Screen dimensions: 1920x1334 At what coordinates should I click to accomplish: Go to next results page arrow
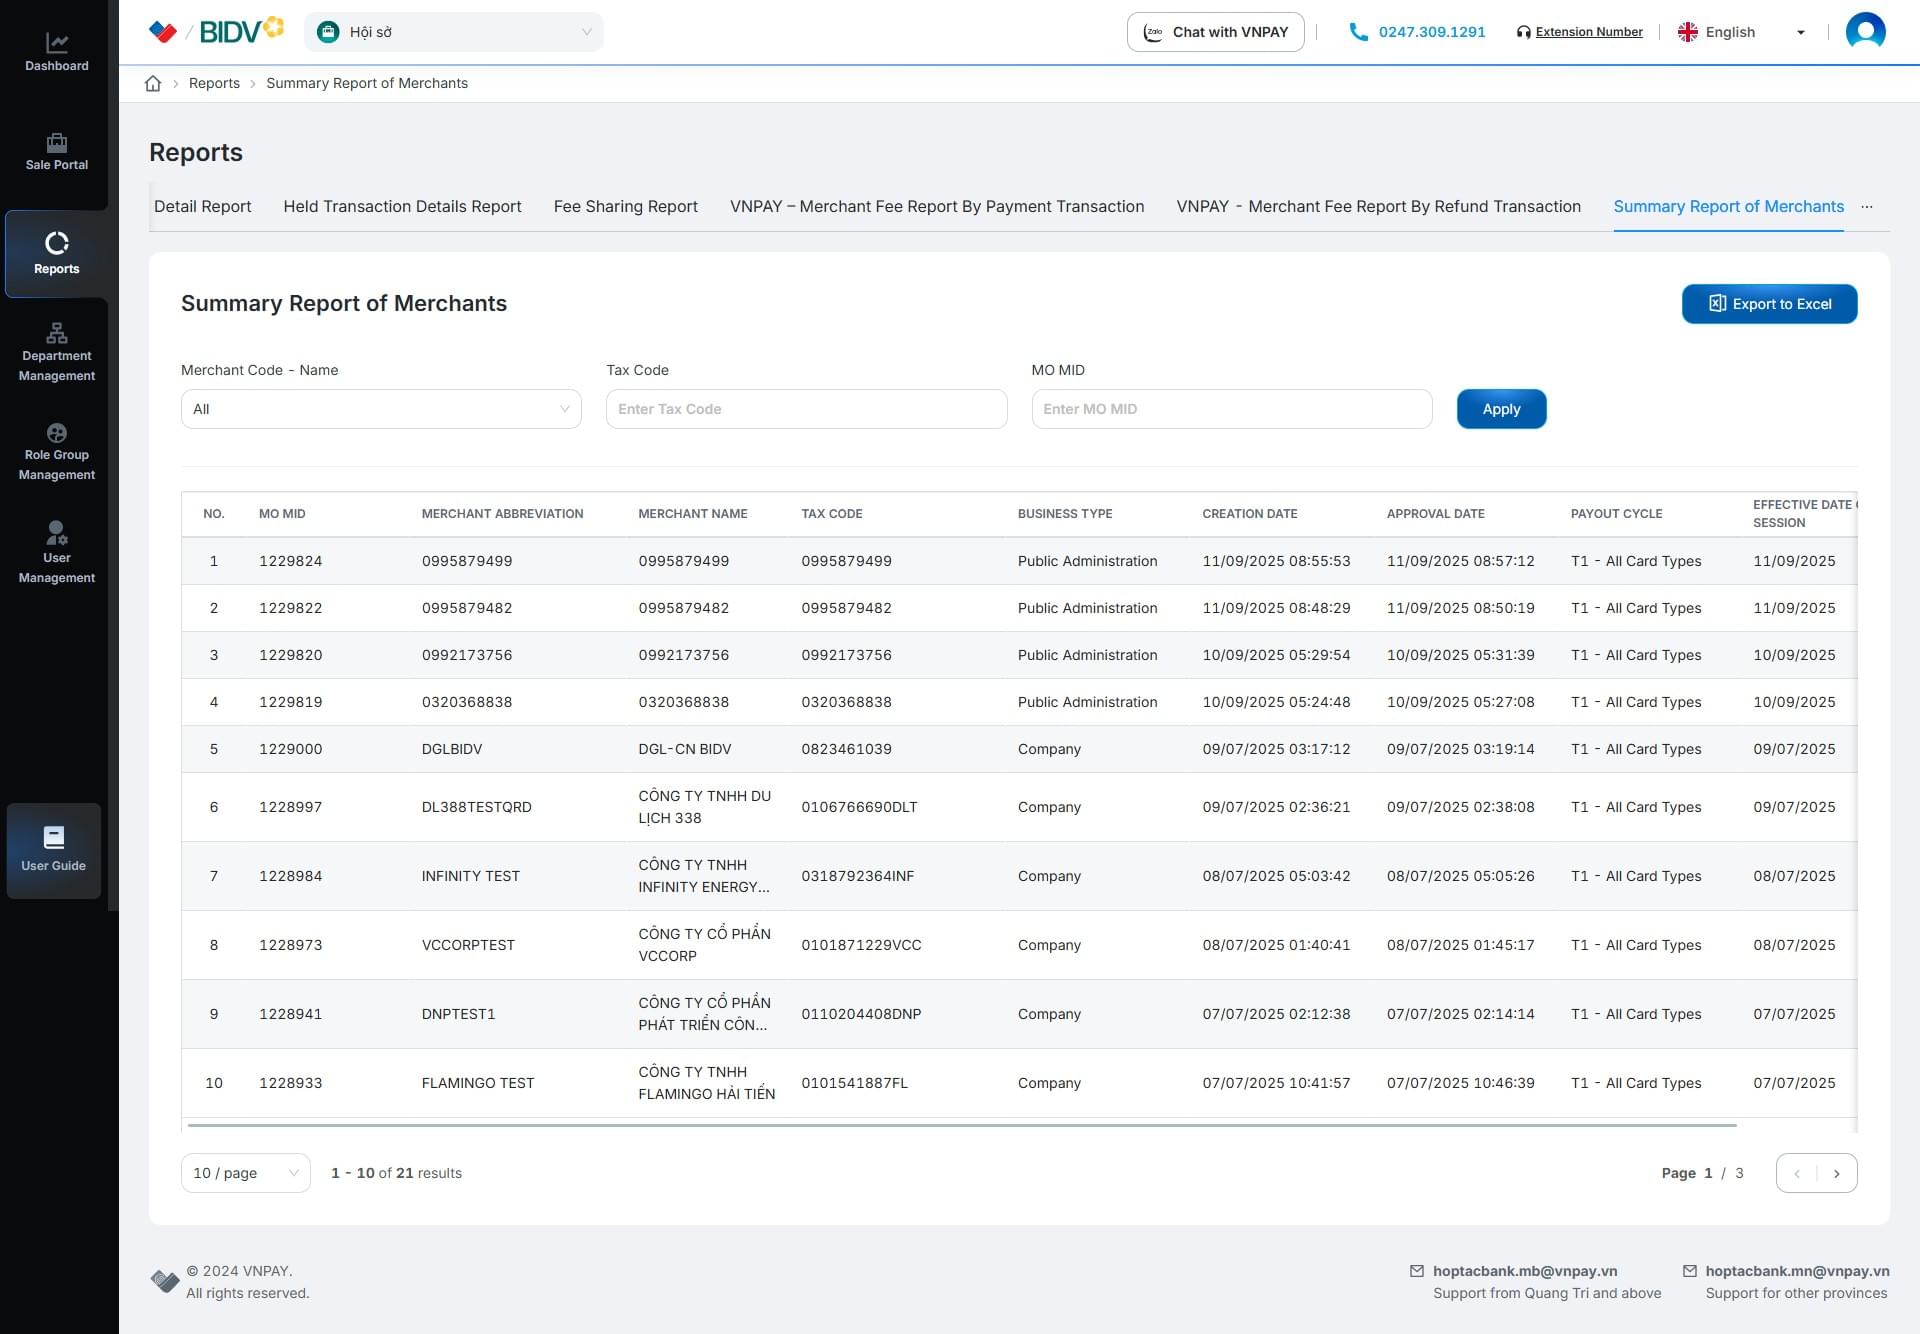tap(1836, 1173)
